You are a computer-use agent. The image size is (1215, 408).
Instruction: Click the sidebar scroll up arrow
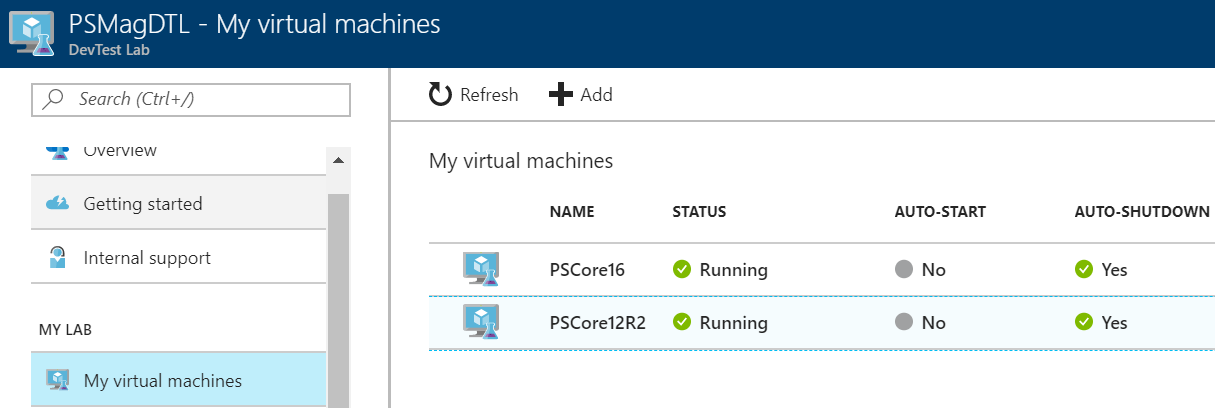click(x=337, y=160)
